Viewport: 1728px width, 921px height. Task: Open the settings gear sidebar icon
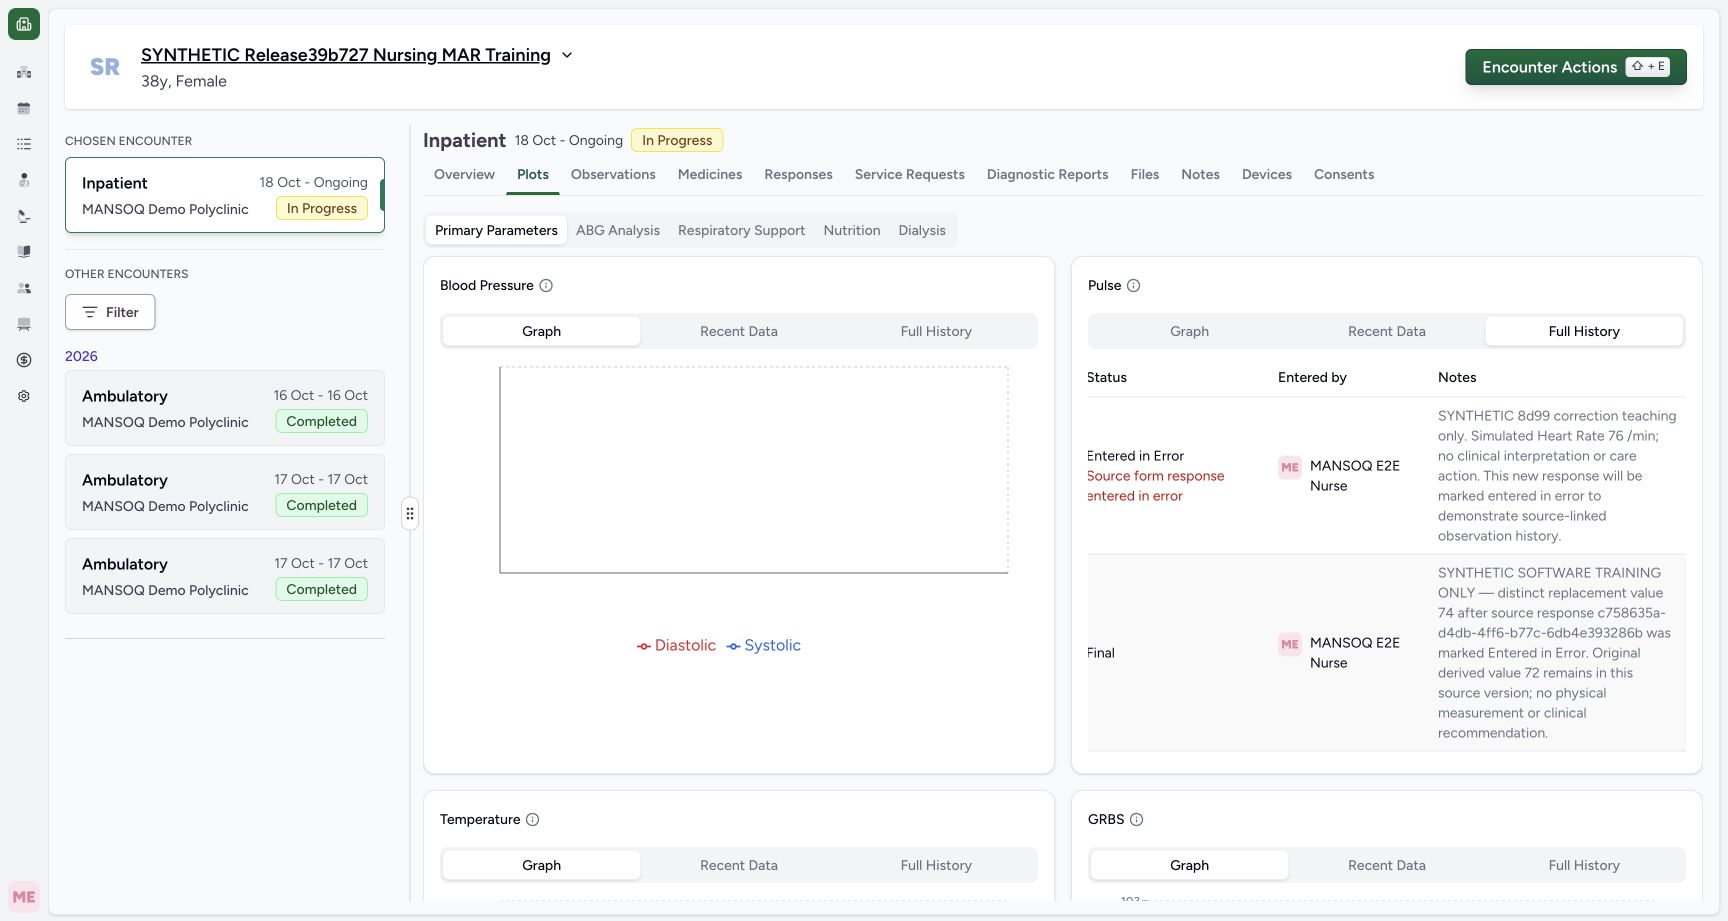24,396
